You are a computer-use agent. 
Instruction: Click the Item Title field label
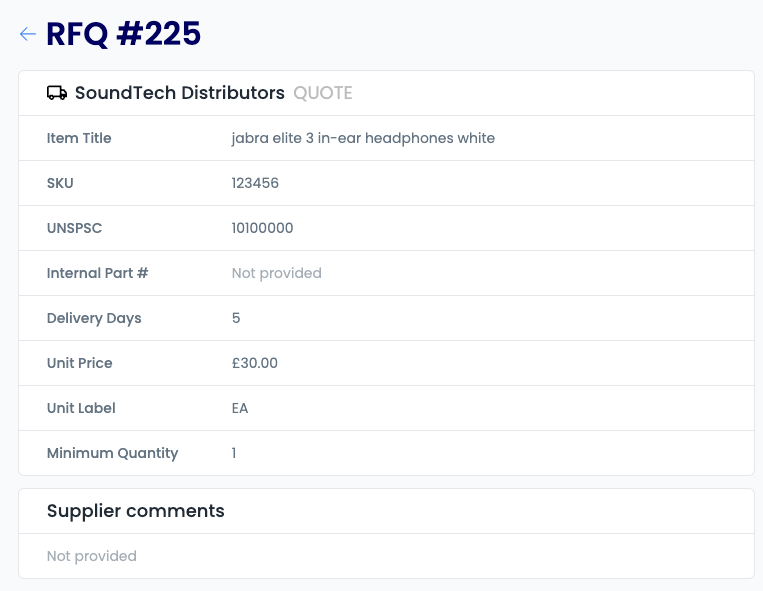click(79, 138)
